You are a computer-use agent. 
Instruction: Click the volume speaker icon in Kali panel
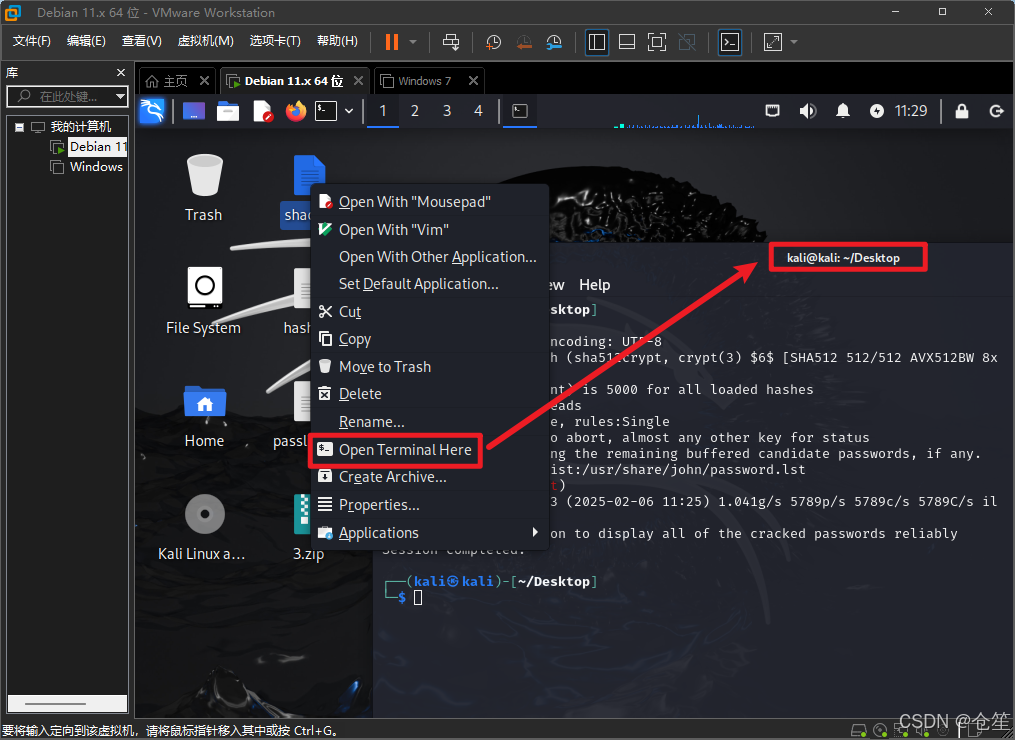(x=807, y=111)
